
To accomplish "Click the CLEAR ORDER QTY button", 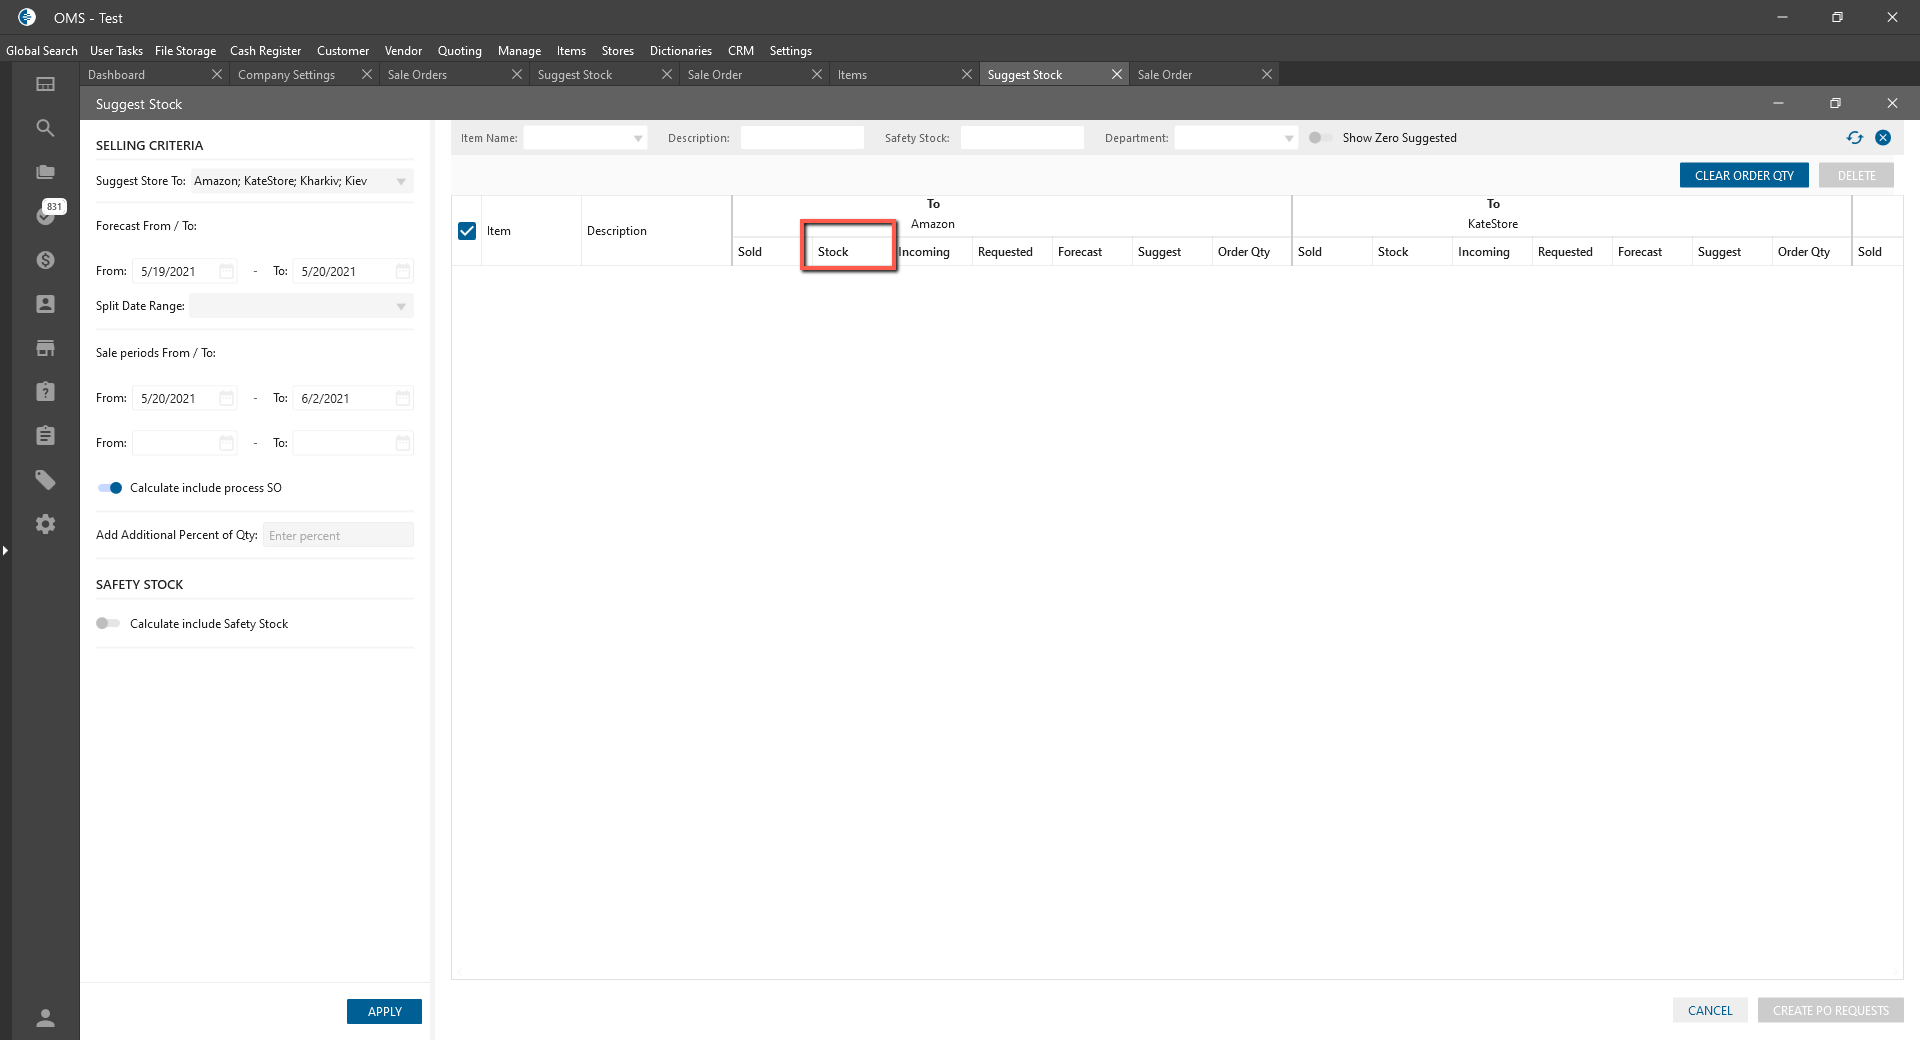I will pos(1744,175).
